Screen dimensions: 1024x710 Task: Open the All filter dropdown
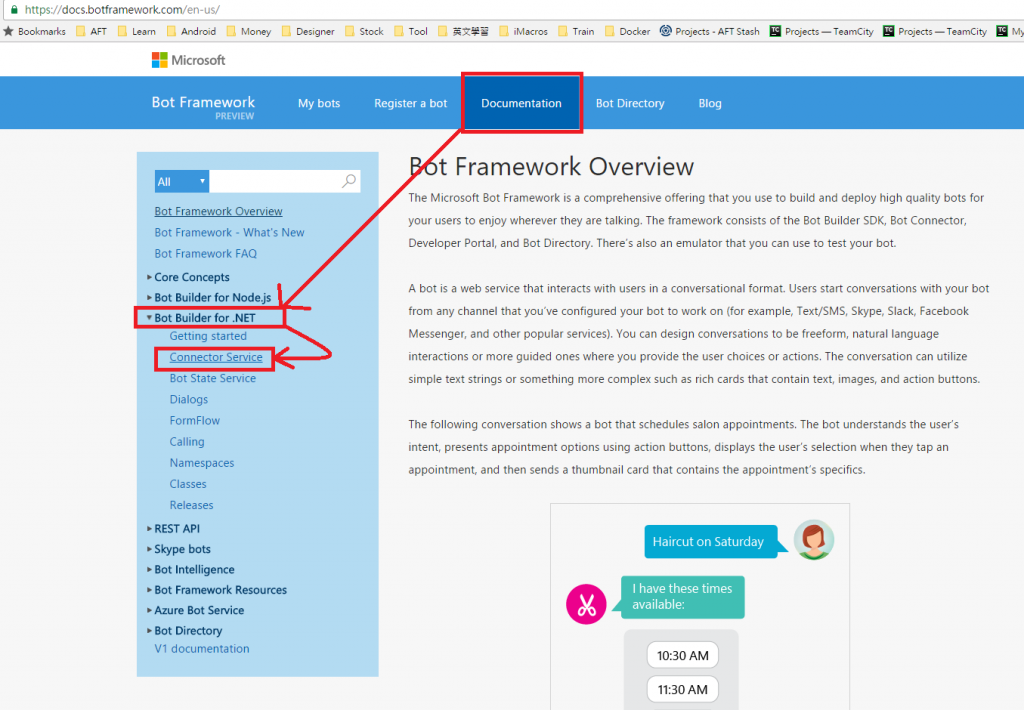182,182
